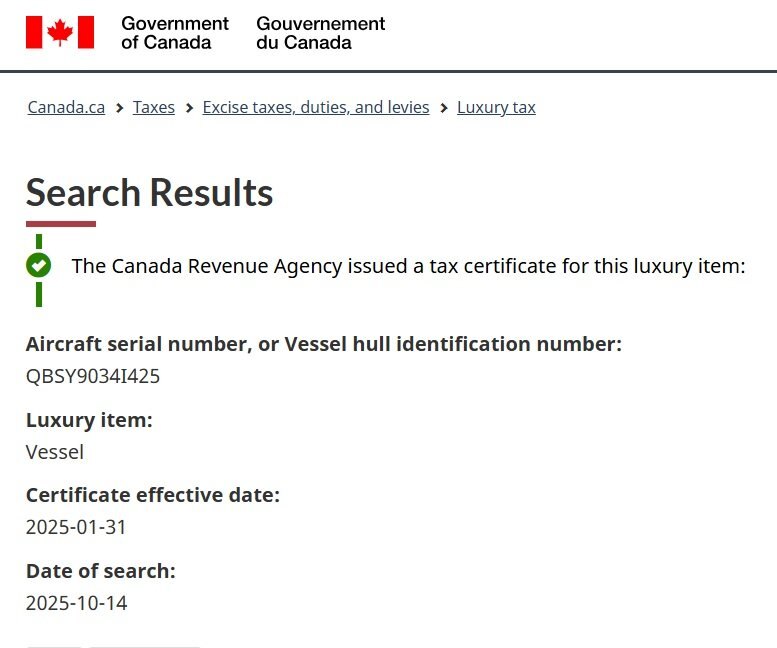The image size is (777, 648).
Task: Open Excise taxes, duties, and levies link
Action: (316, 108)
